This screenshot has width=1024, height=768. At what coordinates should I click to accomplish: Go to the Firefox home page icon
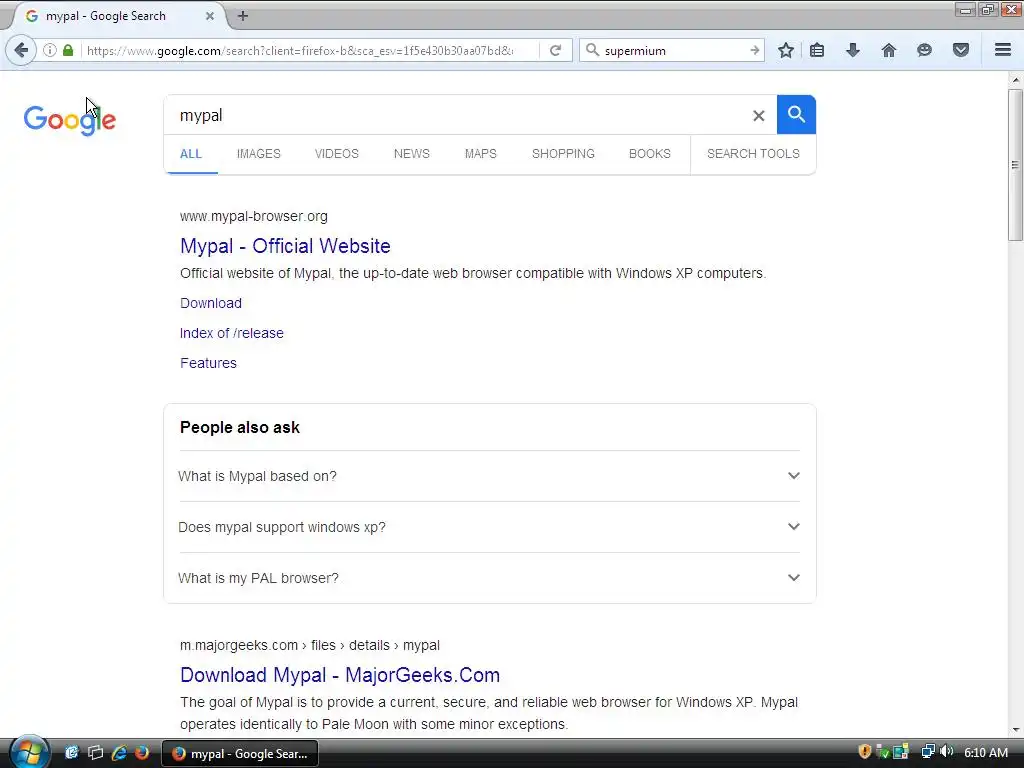coord(889,50)
